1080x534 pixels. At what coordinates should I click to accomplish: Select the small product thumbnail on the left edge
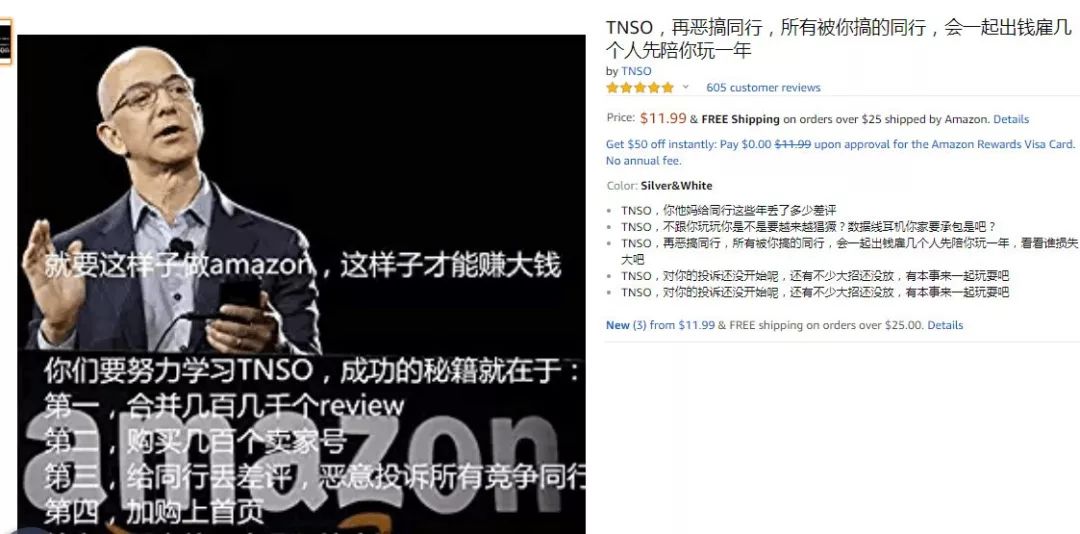pyautogui.click(x=6, y=42)
